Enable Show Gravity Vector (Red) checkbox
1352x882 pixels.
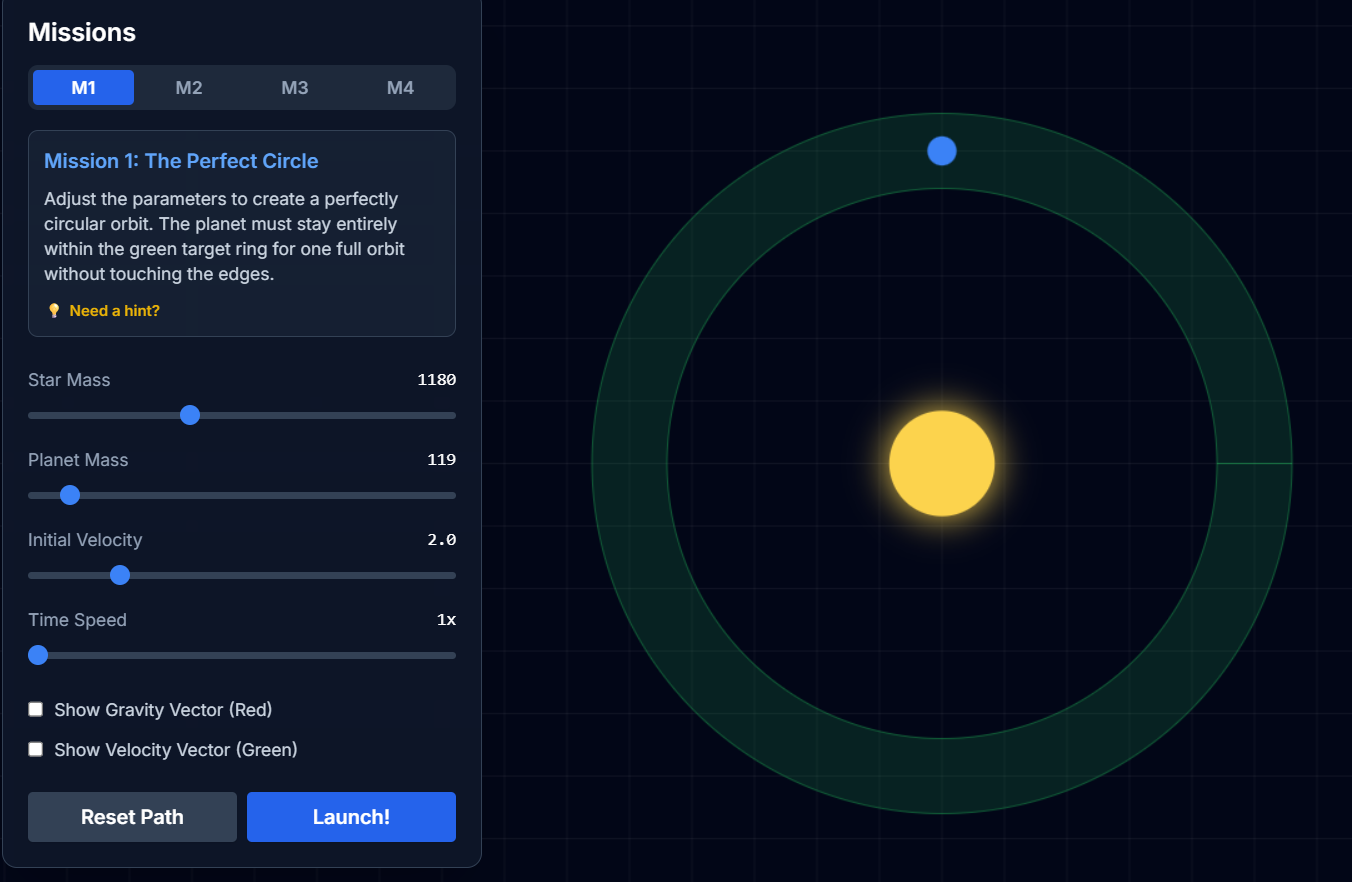tap(36, 709)
